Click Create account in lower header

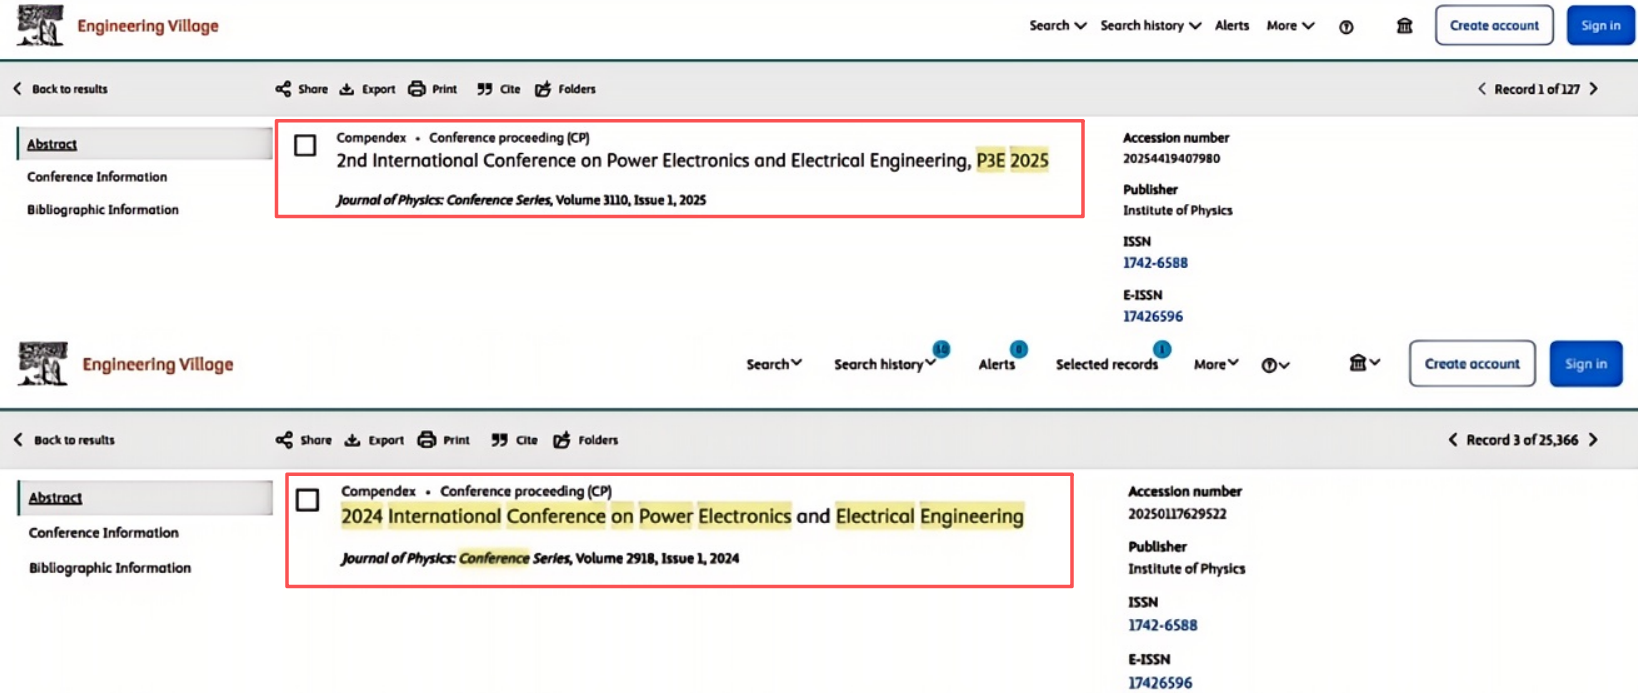pyautogui.click(x=1472, y=364)
